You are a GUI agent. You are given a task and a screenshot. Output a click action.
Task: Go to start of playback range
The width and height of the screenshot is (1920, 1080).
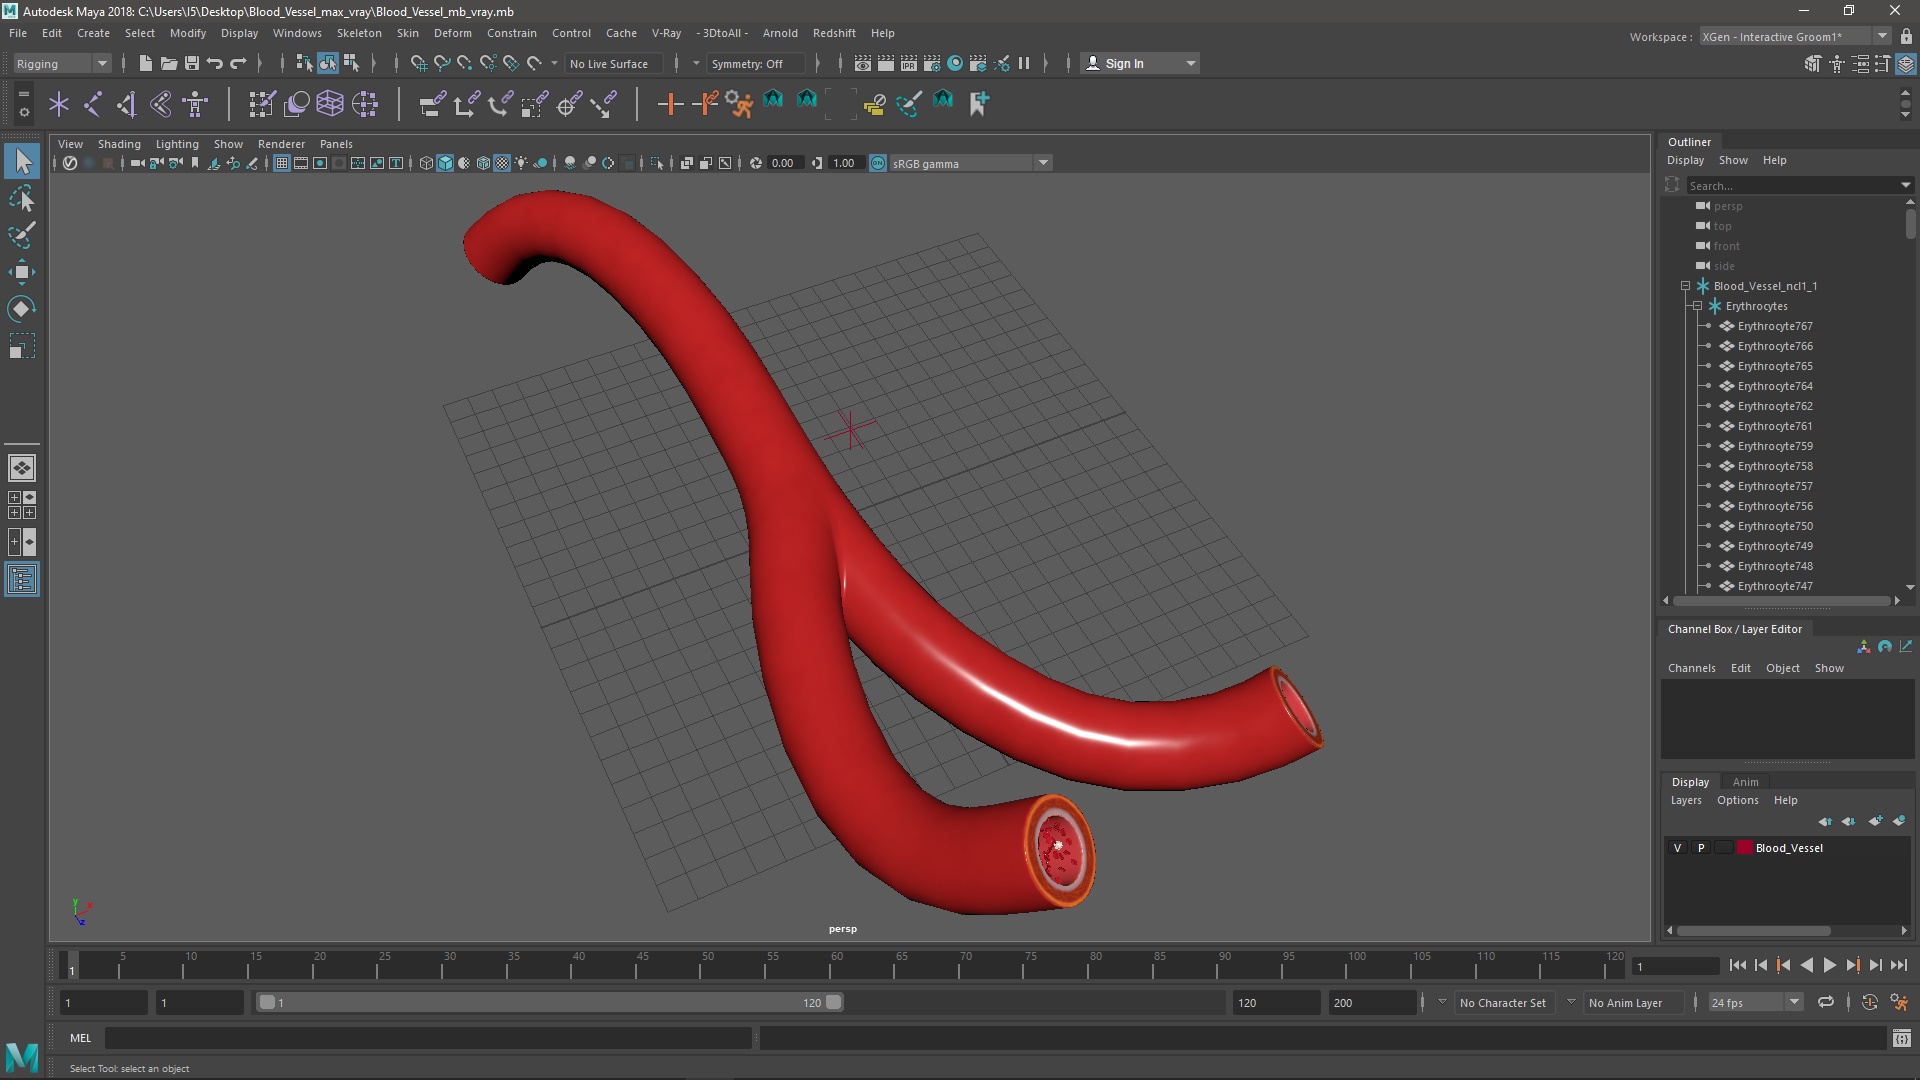(x=1737, y=965)
